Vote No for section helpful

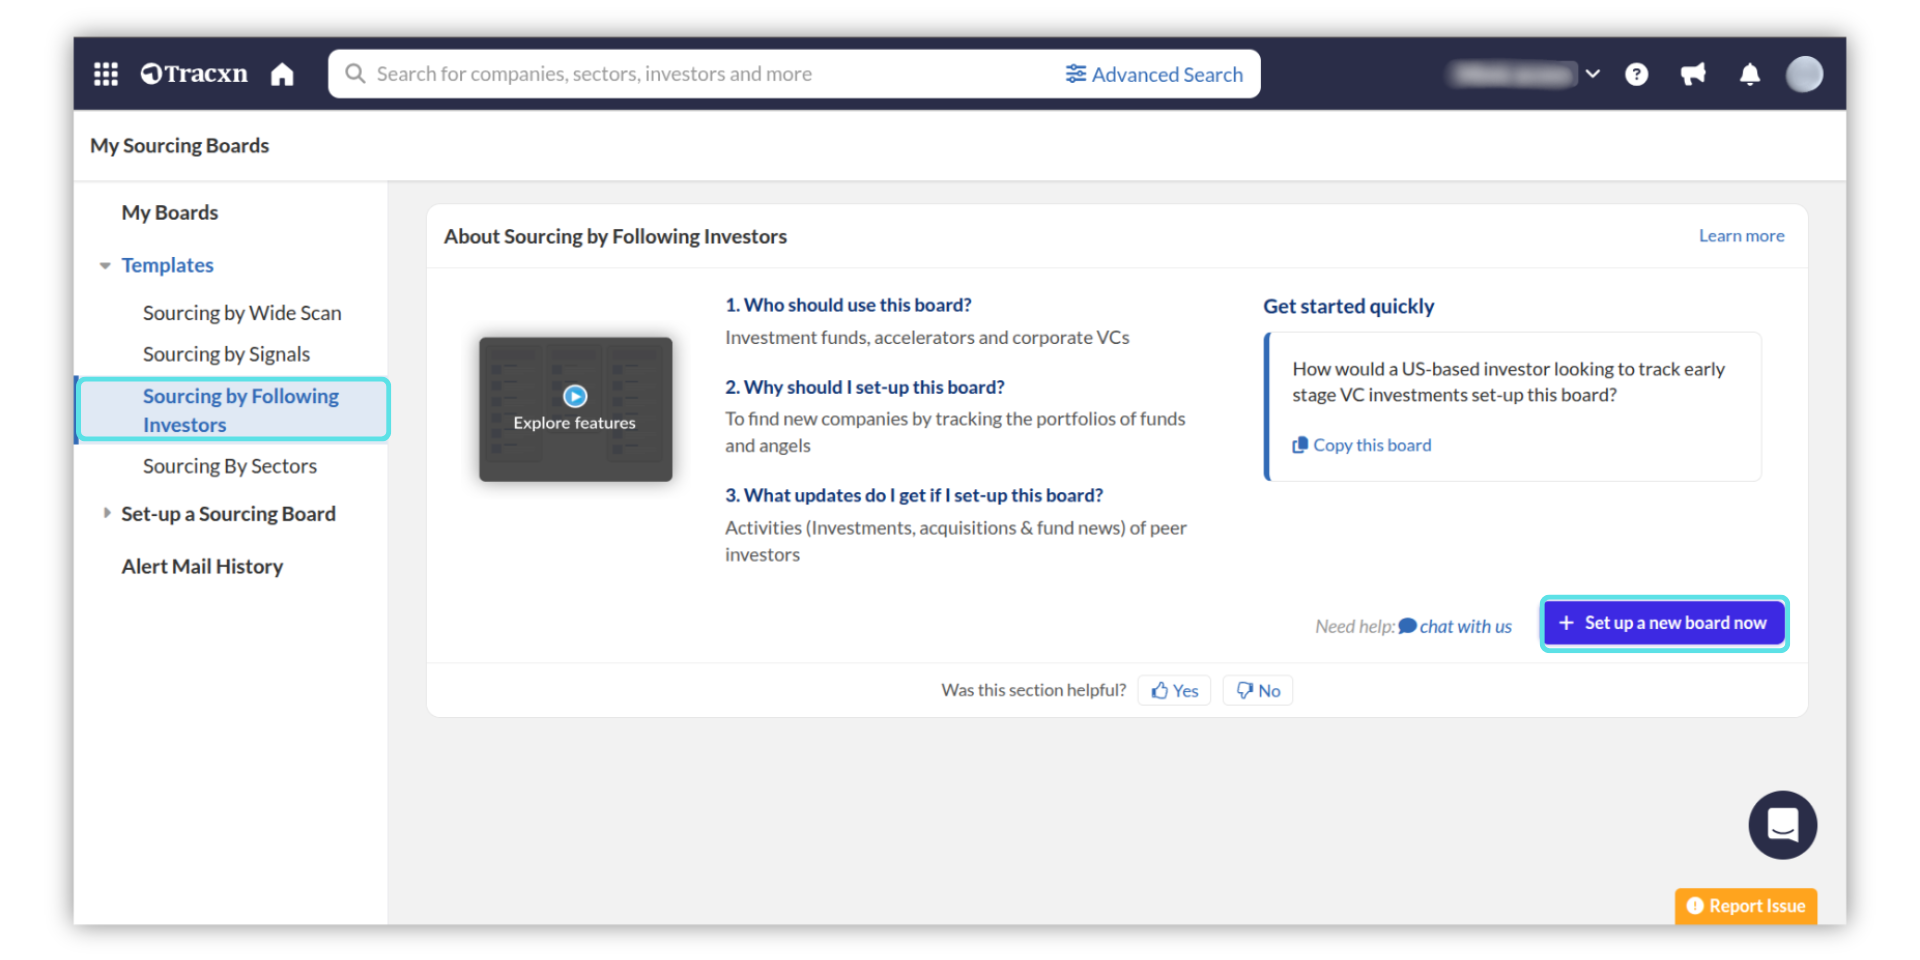1258,690
